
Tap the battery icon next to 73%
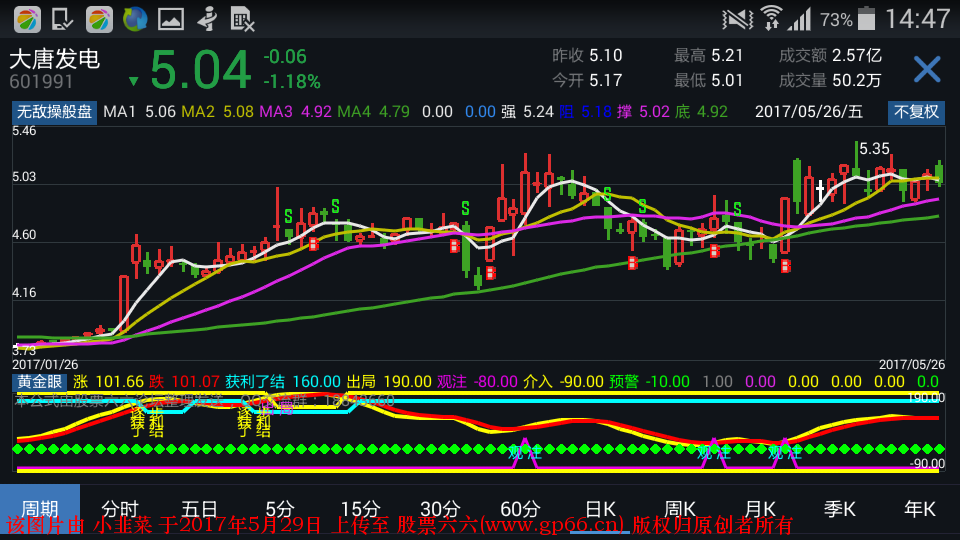coord(867,19)
